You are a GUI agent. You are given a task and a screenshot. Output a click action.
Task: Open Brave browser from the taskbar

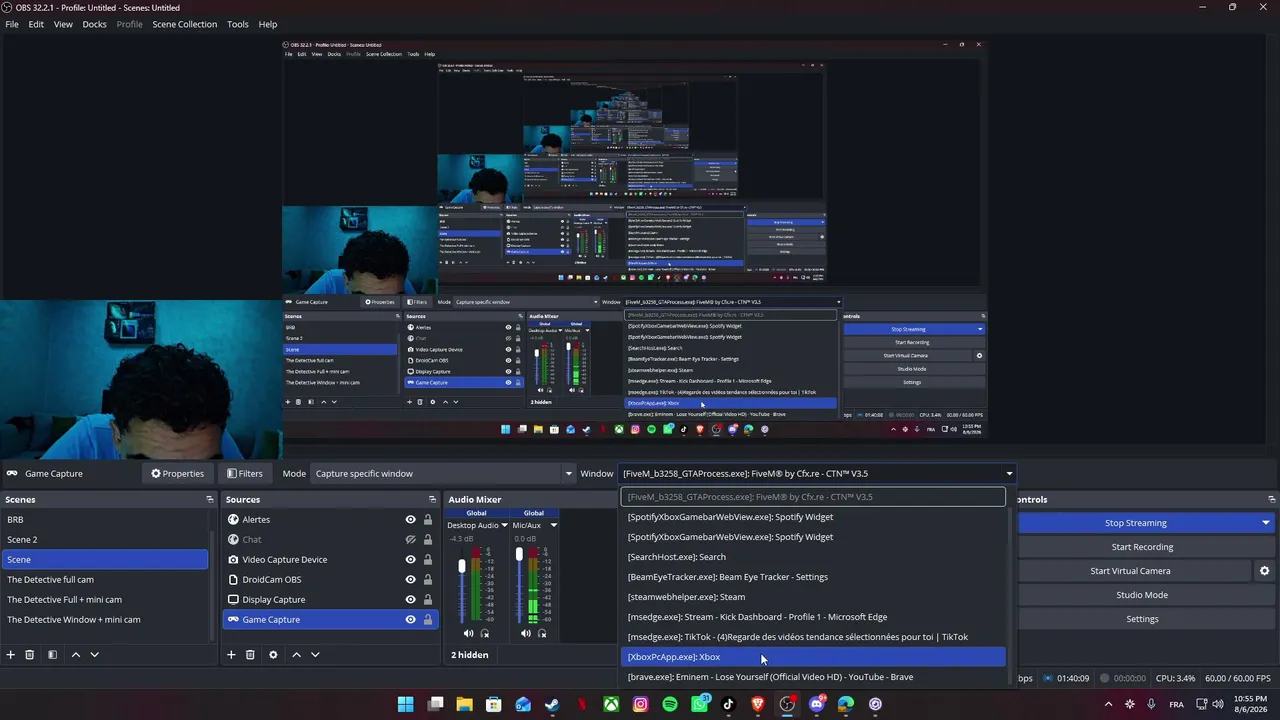pyautogui.click(x=758, y=704)
